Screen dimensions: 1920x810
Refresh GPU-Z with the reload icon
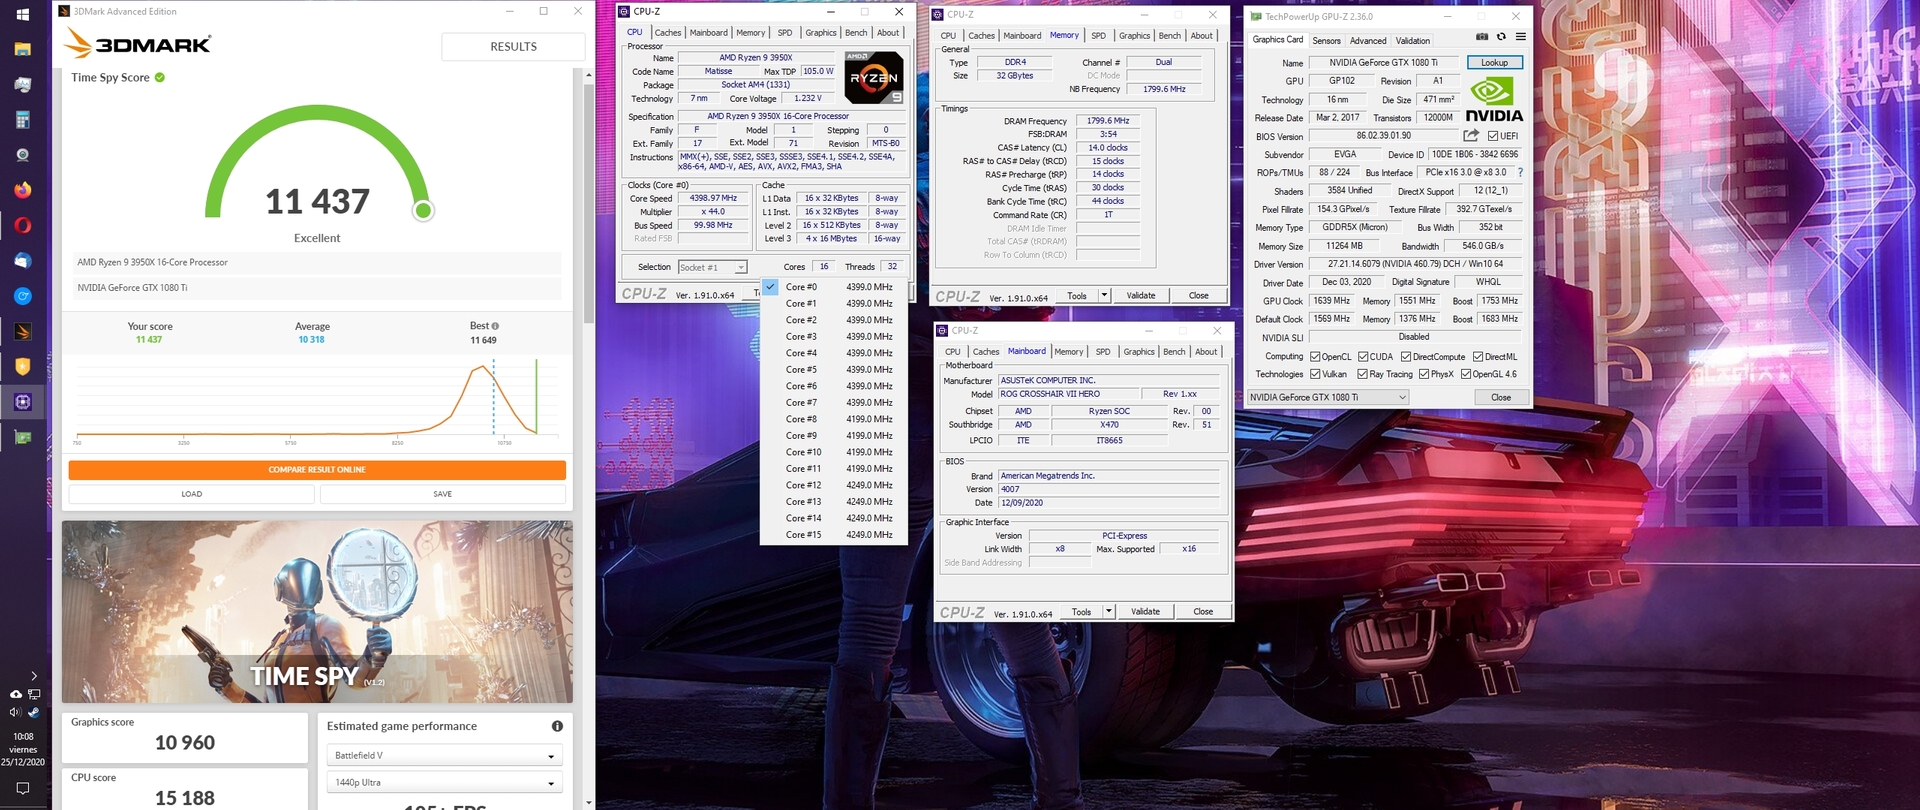tap(1501, 37)
